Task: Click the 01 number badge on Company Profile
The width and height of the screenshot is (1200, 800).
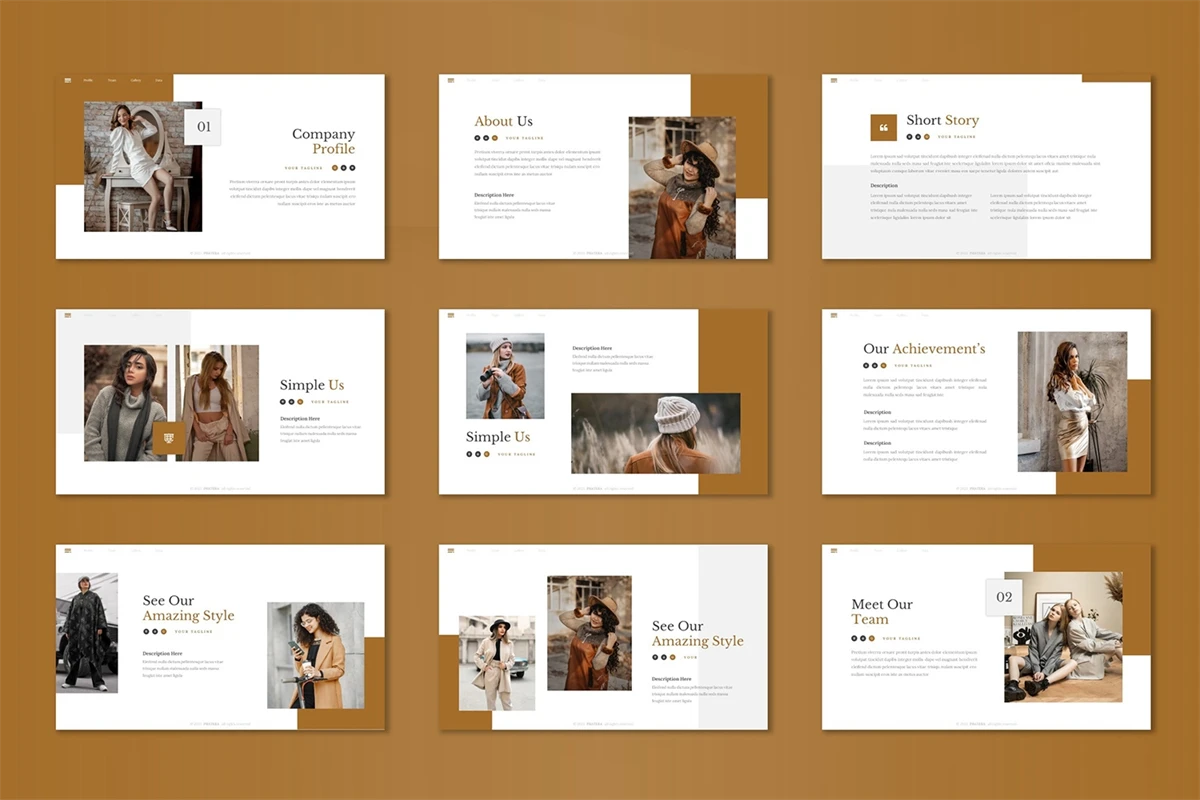Action: click(x=203, y=127)
